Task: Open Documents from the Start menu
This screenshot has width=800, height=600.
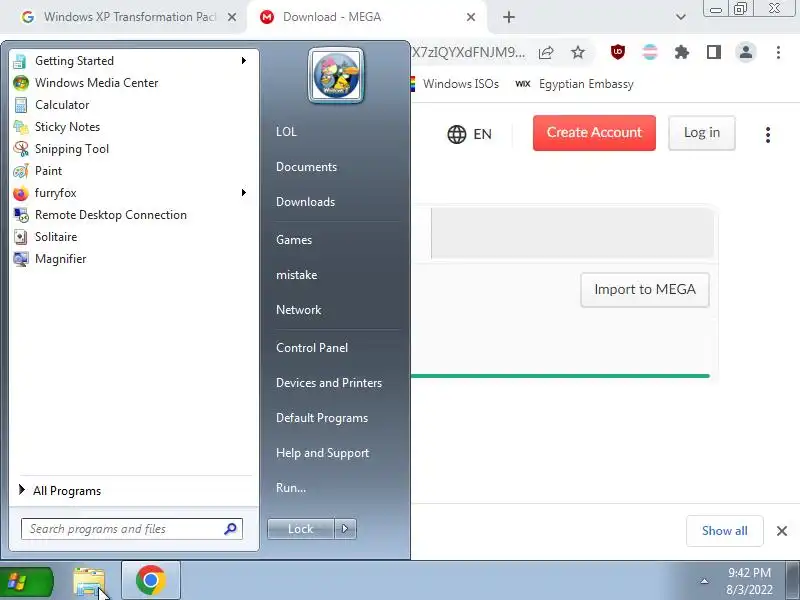Action: [x=306, y=167]
